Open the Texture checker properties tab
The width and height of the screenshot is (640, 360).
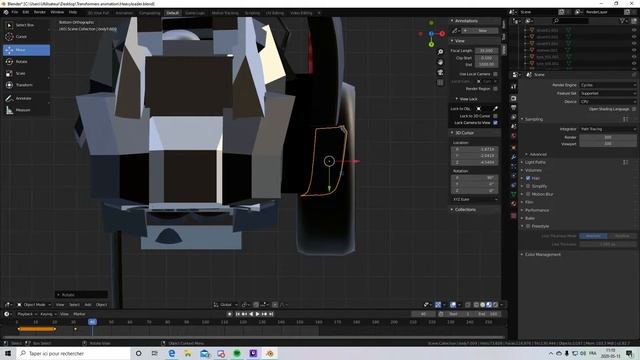point(513,216)
